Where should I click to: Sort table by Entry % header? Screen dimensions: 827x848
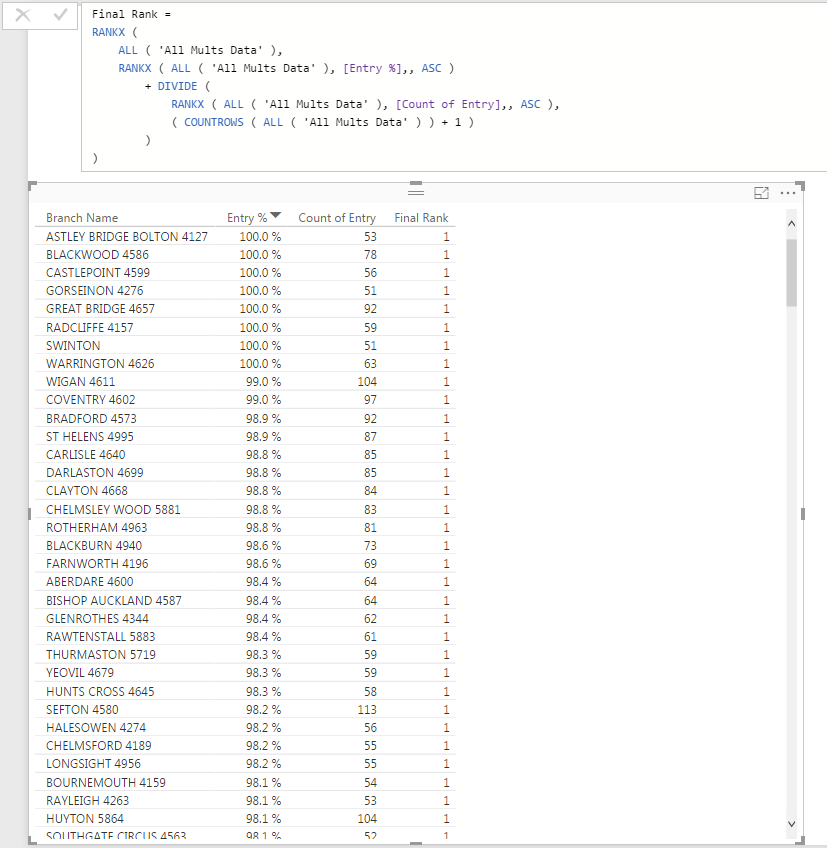point(247,217)
